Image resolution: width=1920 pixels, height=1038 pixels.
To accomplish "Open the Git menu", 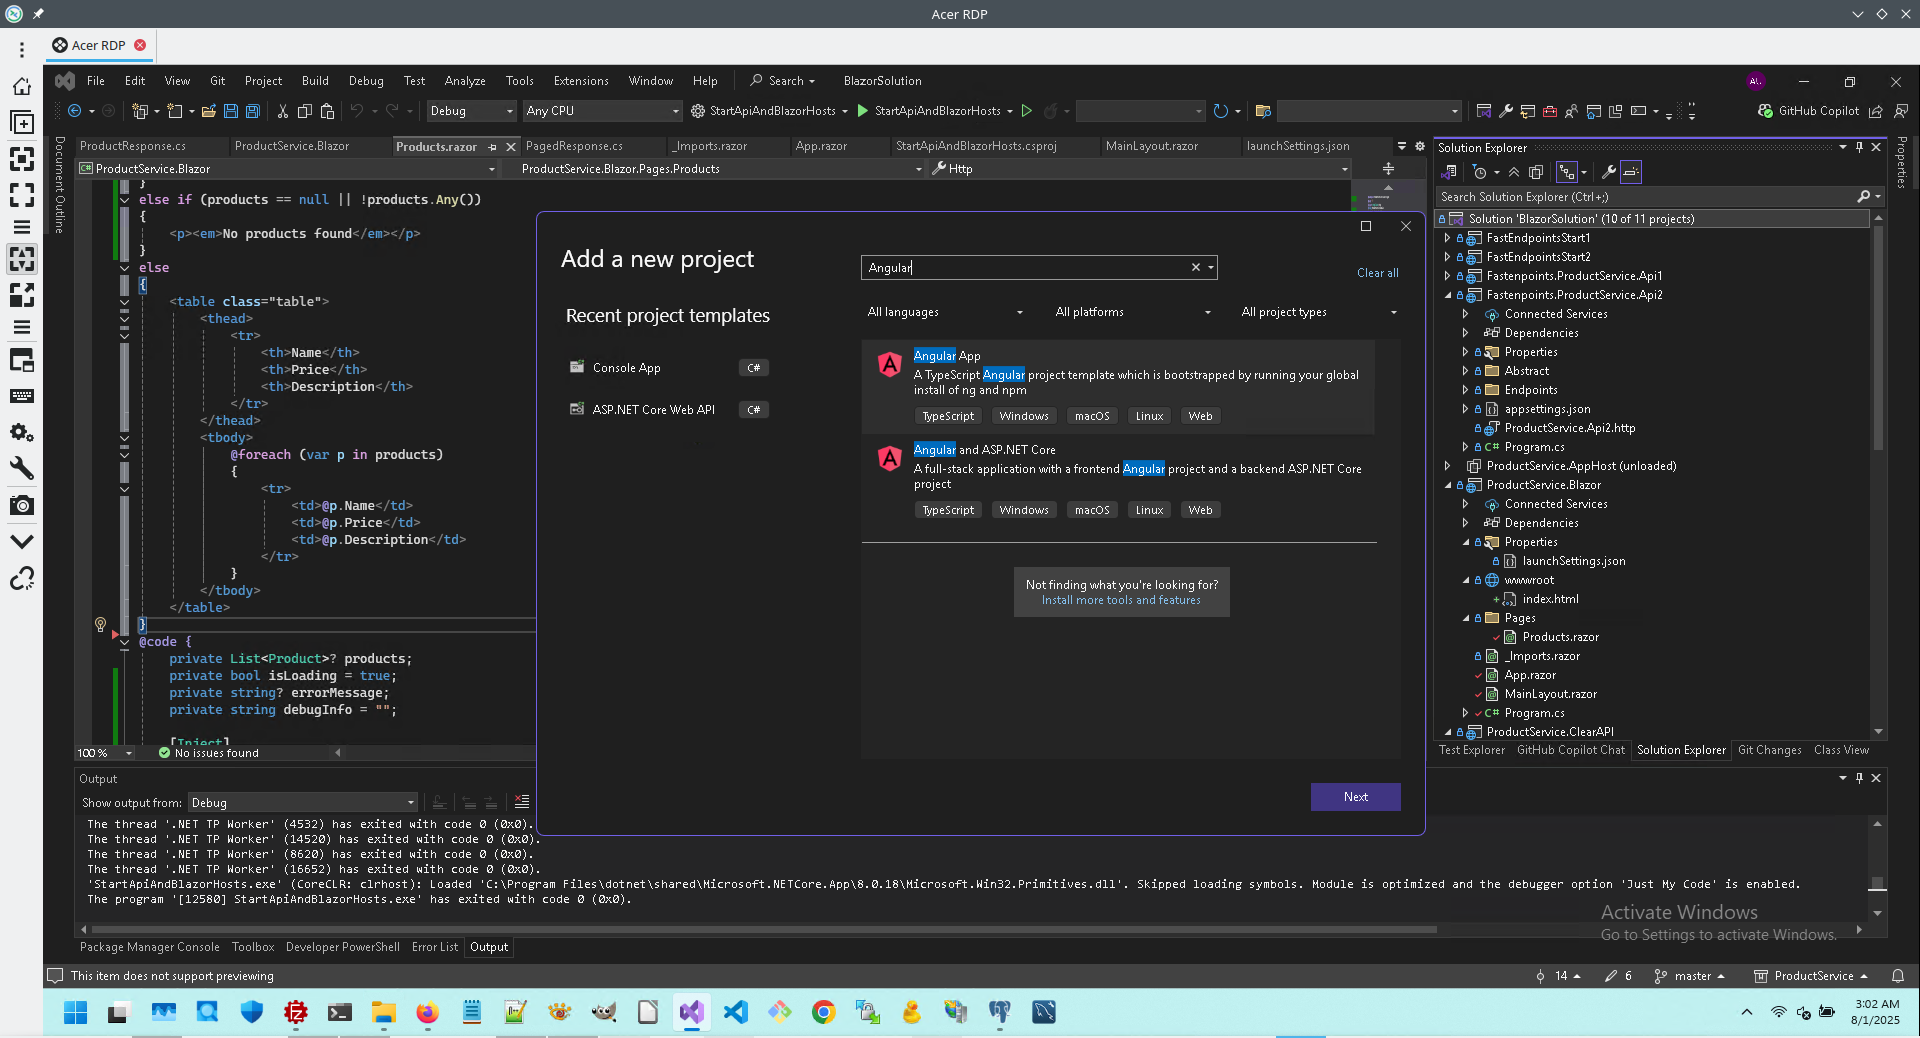I will (x=217, y=81).
